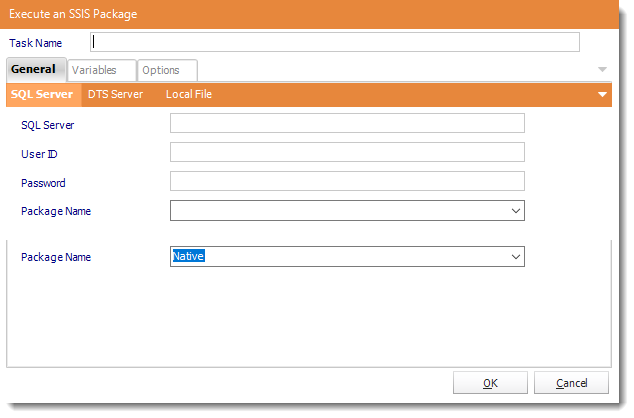This screenshot has height=418, width=634.
Task: Focus the SQL Server text field
Action: click(x=347, y=123)
